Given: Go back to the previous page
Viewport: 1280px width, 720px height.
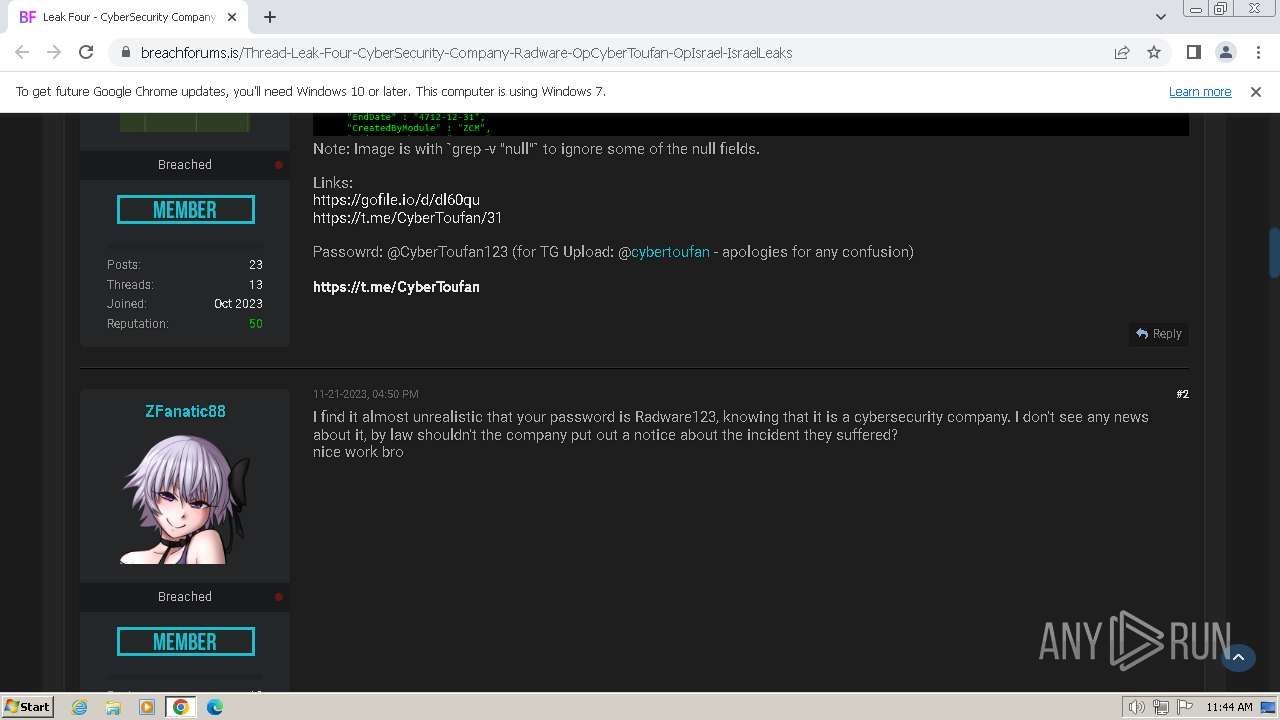Looking at the screenshot, I should coord(22,52).
